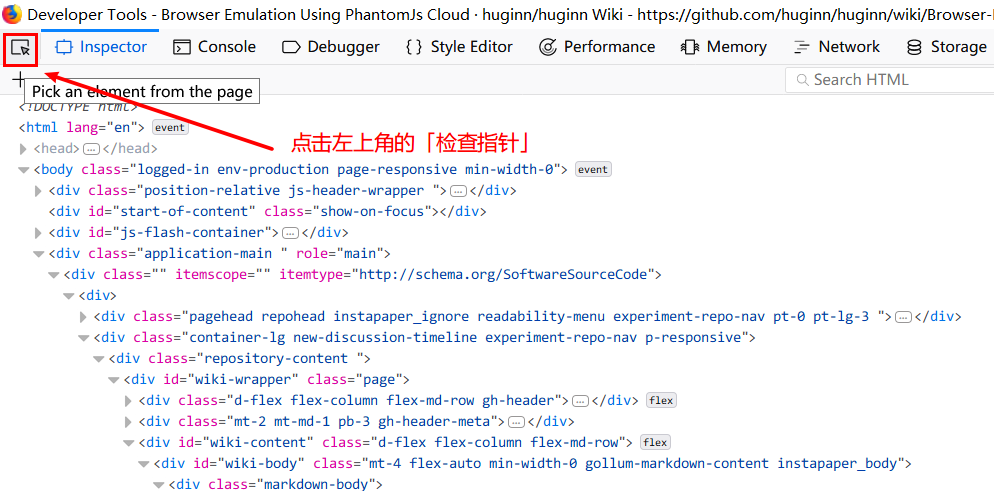Image resolution: width=994 pixels, height=491 pixels.
Task: Collapse the repository-content div
Action: coord(99,359)
